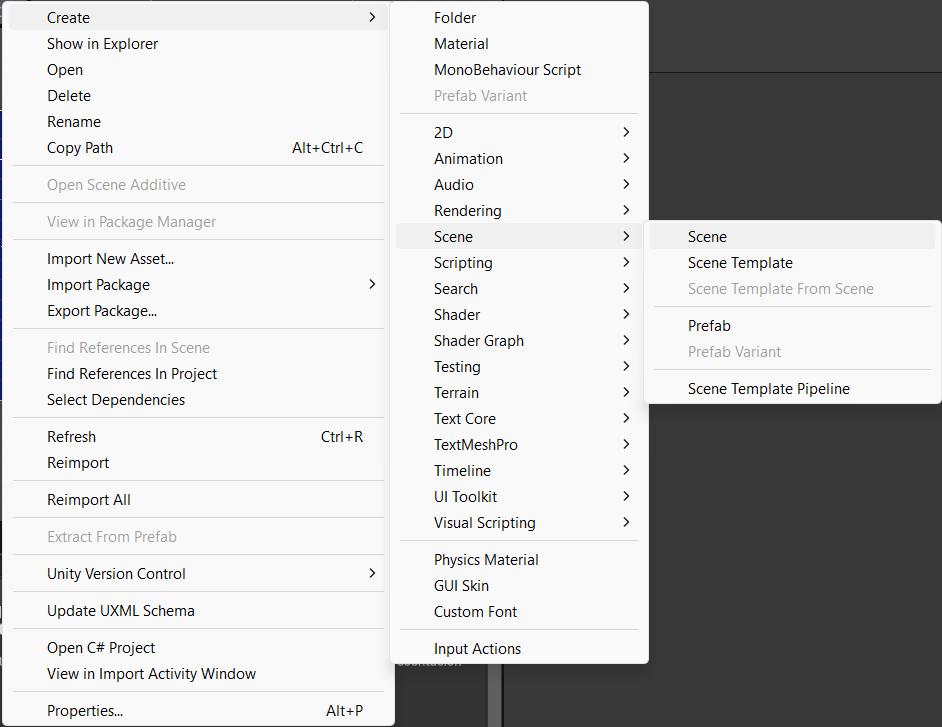Select Scene in the Scene submenu
The image size is (942, 727).
click(x=792, y=237)
